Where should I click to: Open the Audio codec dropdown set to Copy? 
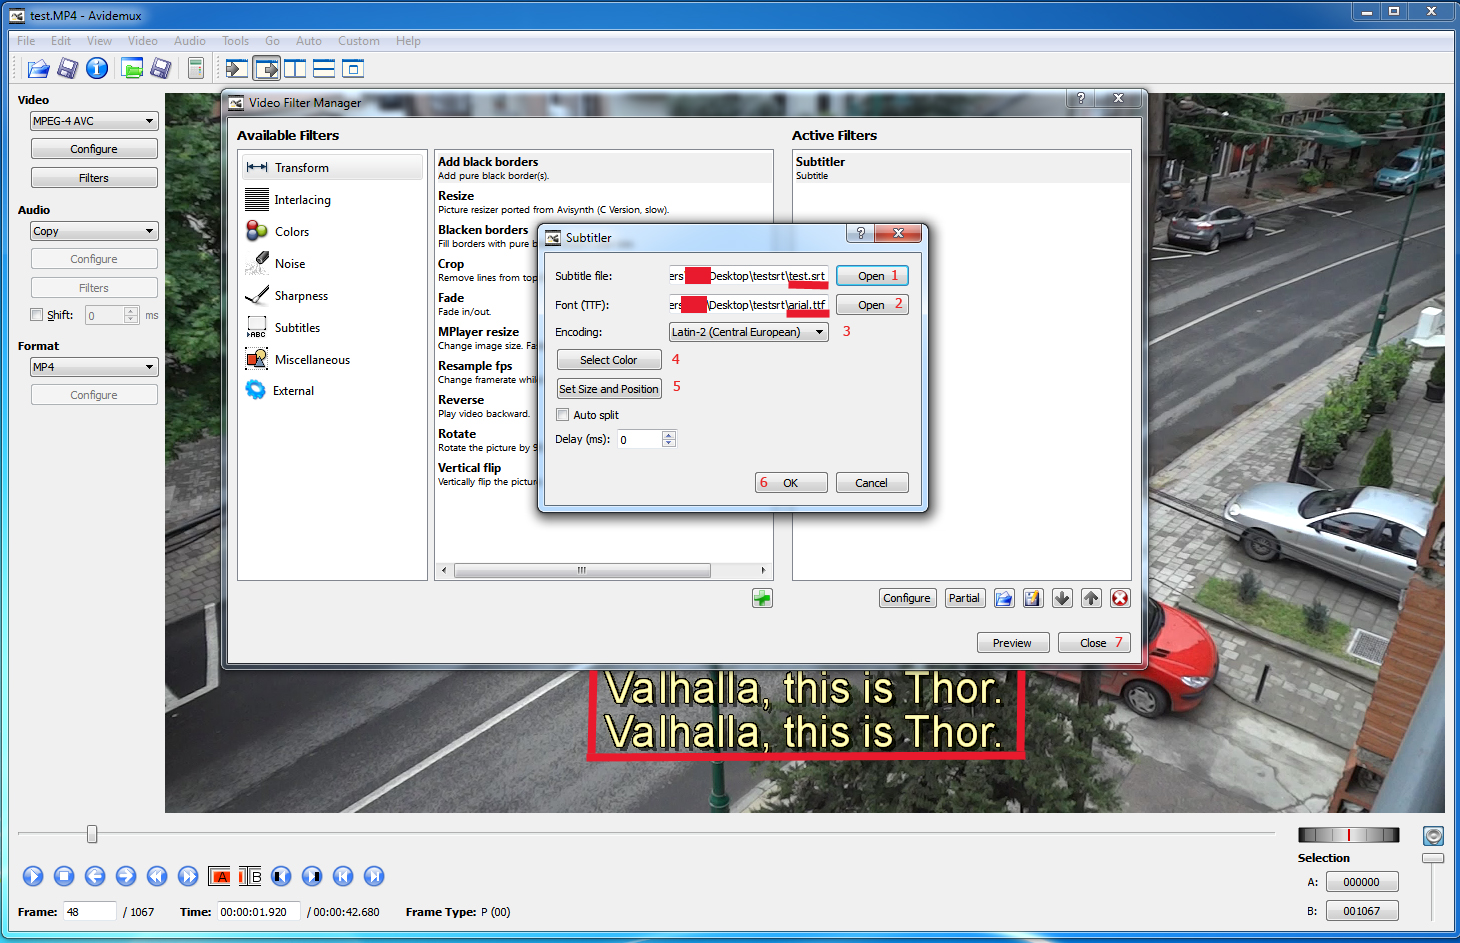coord(94,231)
